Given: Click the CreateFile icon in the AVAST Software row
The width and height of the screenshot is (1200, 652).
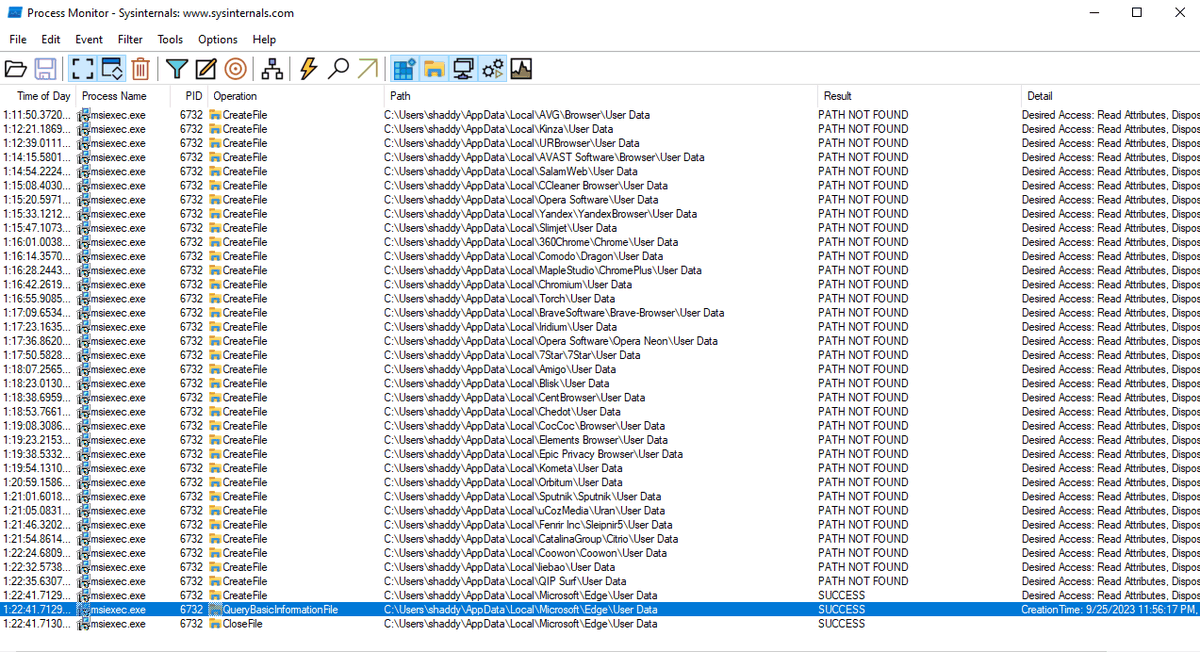Looking at the screenshot, I should (214, 157).
